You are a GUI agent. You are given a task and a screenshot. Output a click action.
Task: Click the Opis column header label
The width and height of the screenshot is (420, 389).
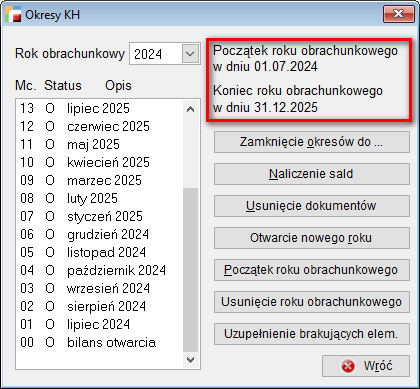tap(118, 86)
